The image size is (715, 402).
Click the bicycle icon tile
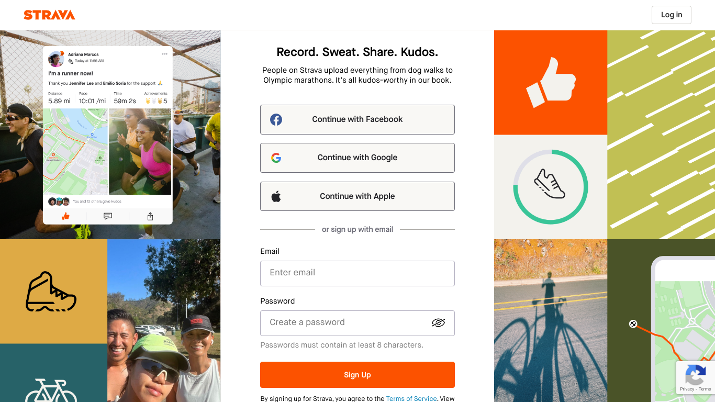(53, 373)
